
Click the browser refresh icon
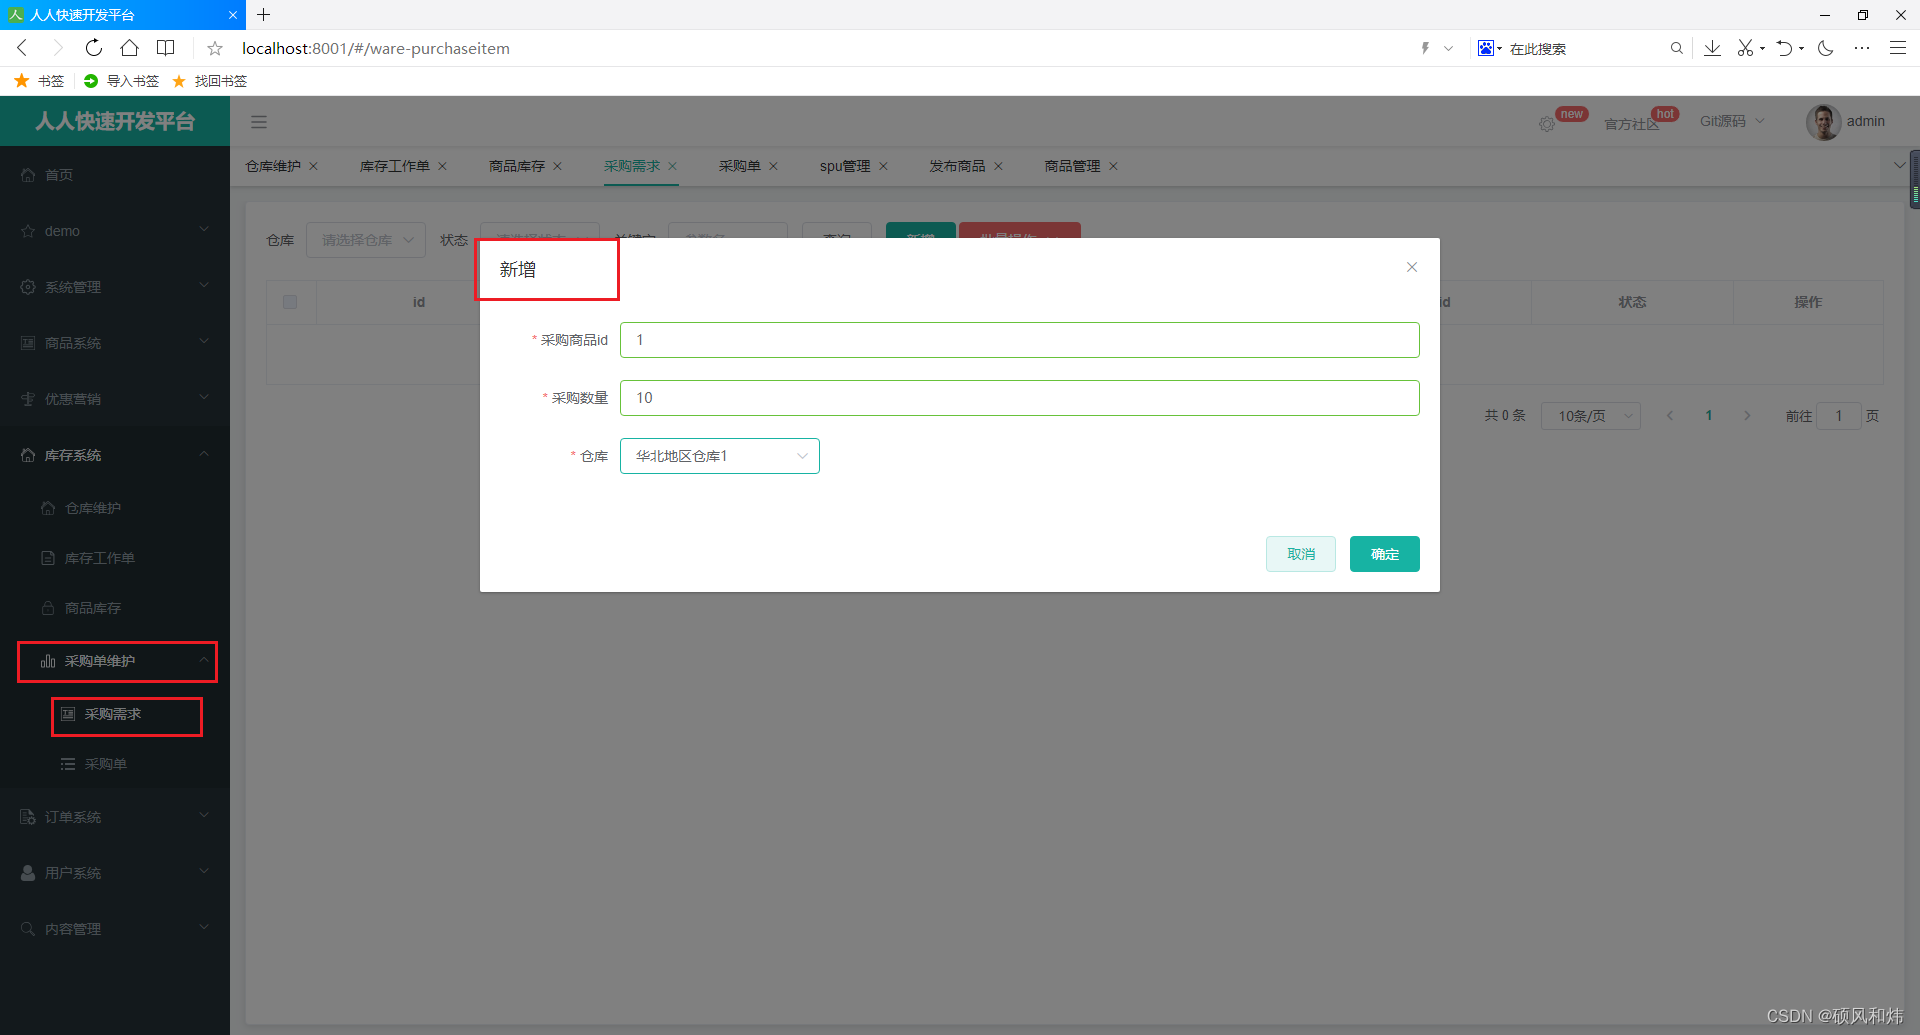(93, 48)
